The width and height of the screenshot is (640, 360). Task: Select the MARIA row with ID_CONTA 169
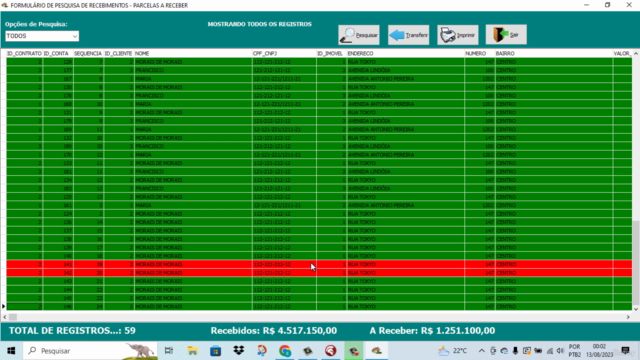[x=319, y=129]
